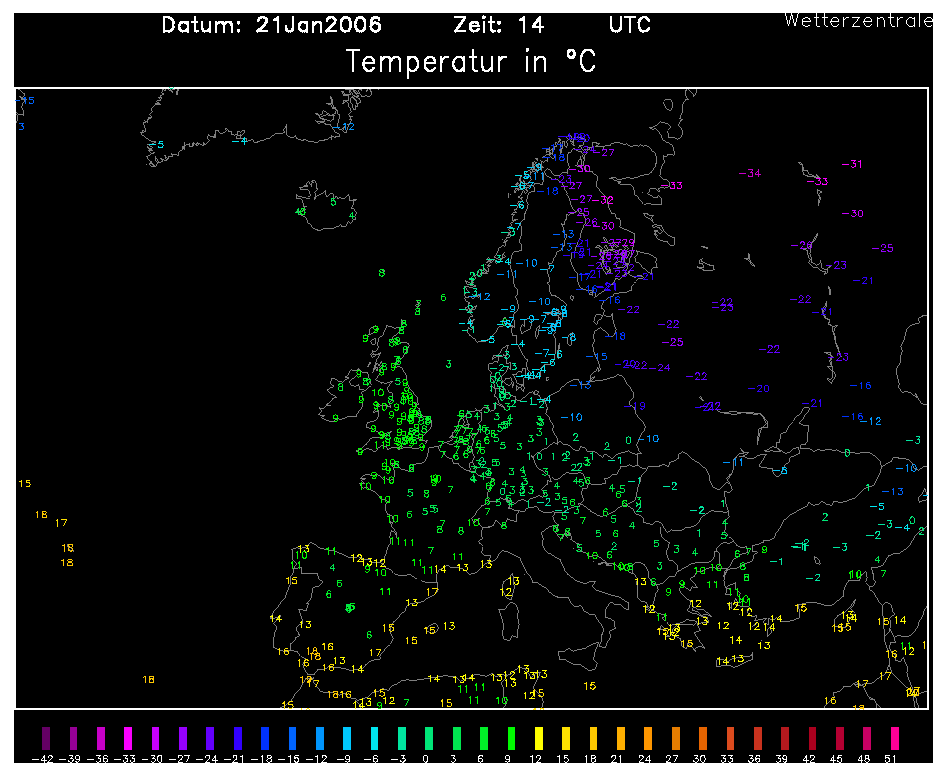Click the -31 reading in the far northeast
Screen dimensions: 933x763
click(x=852, y=164)
